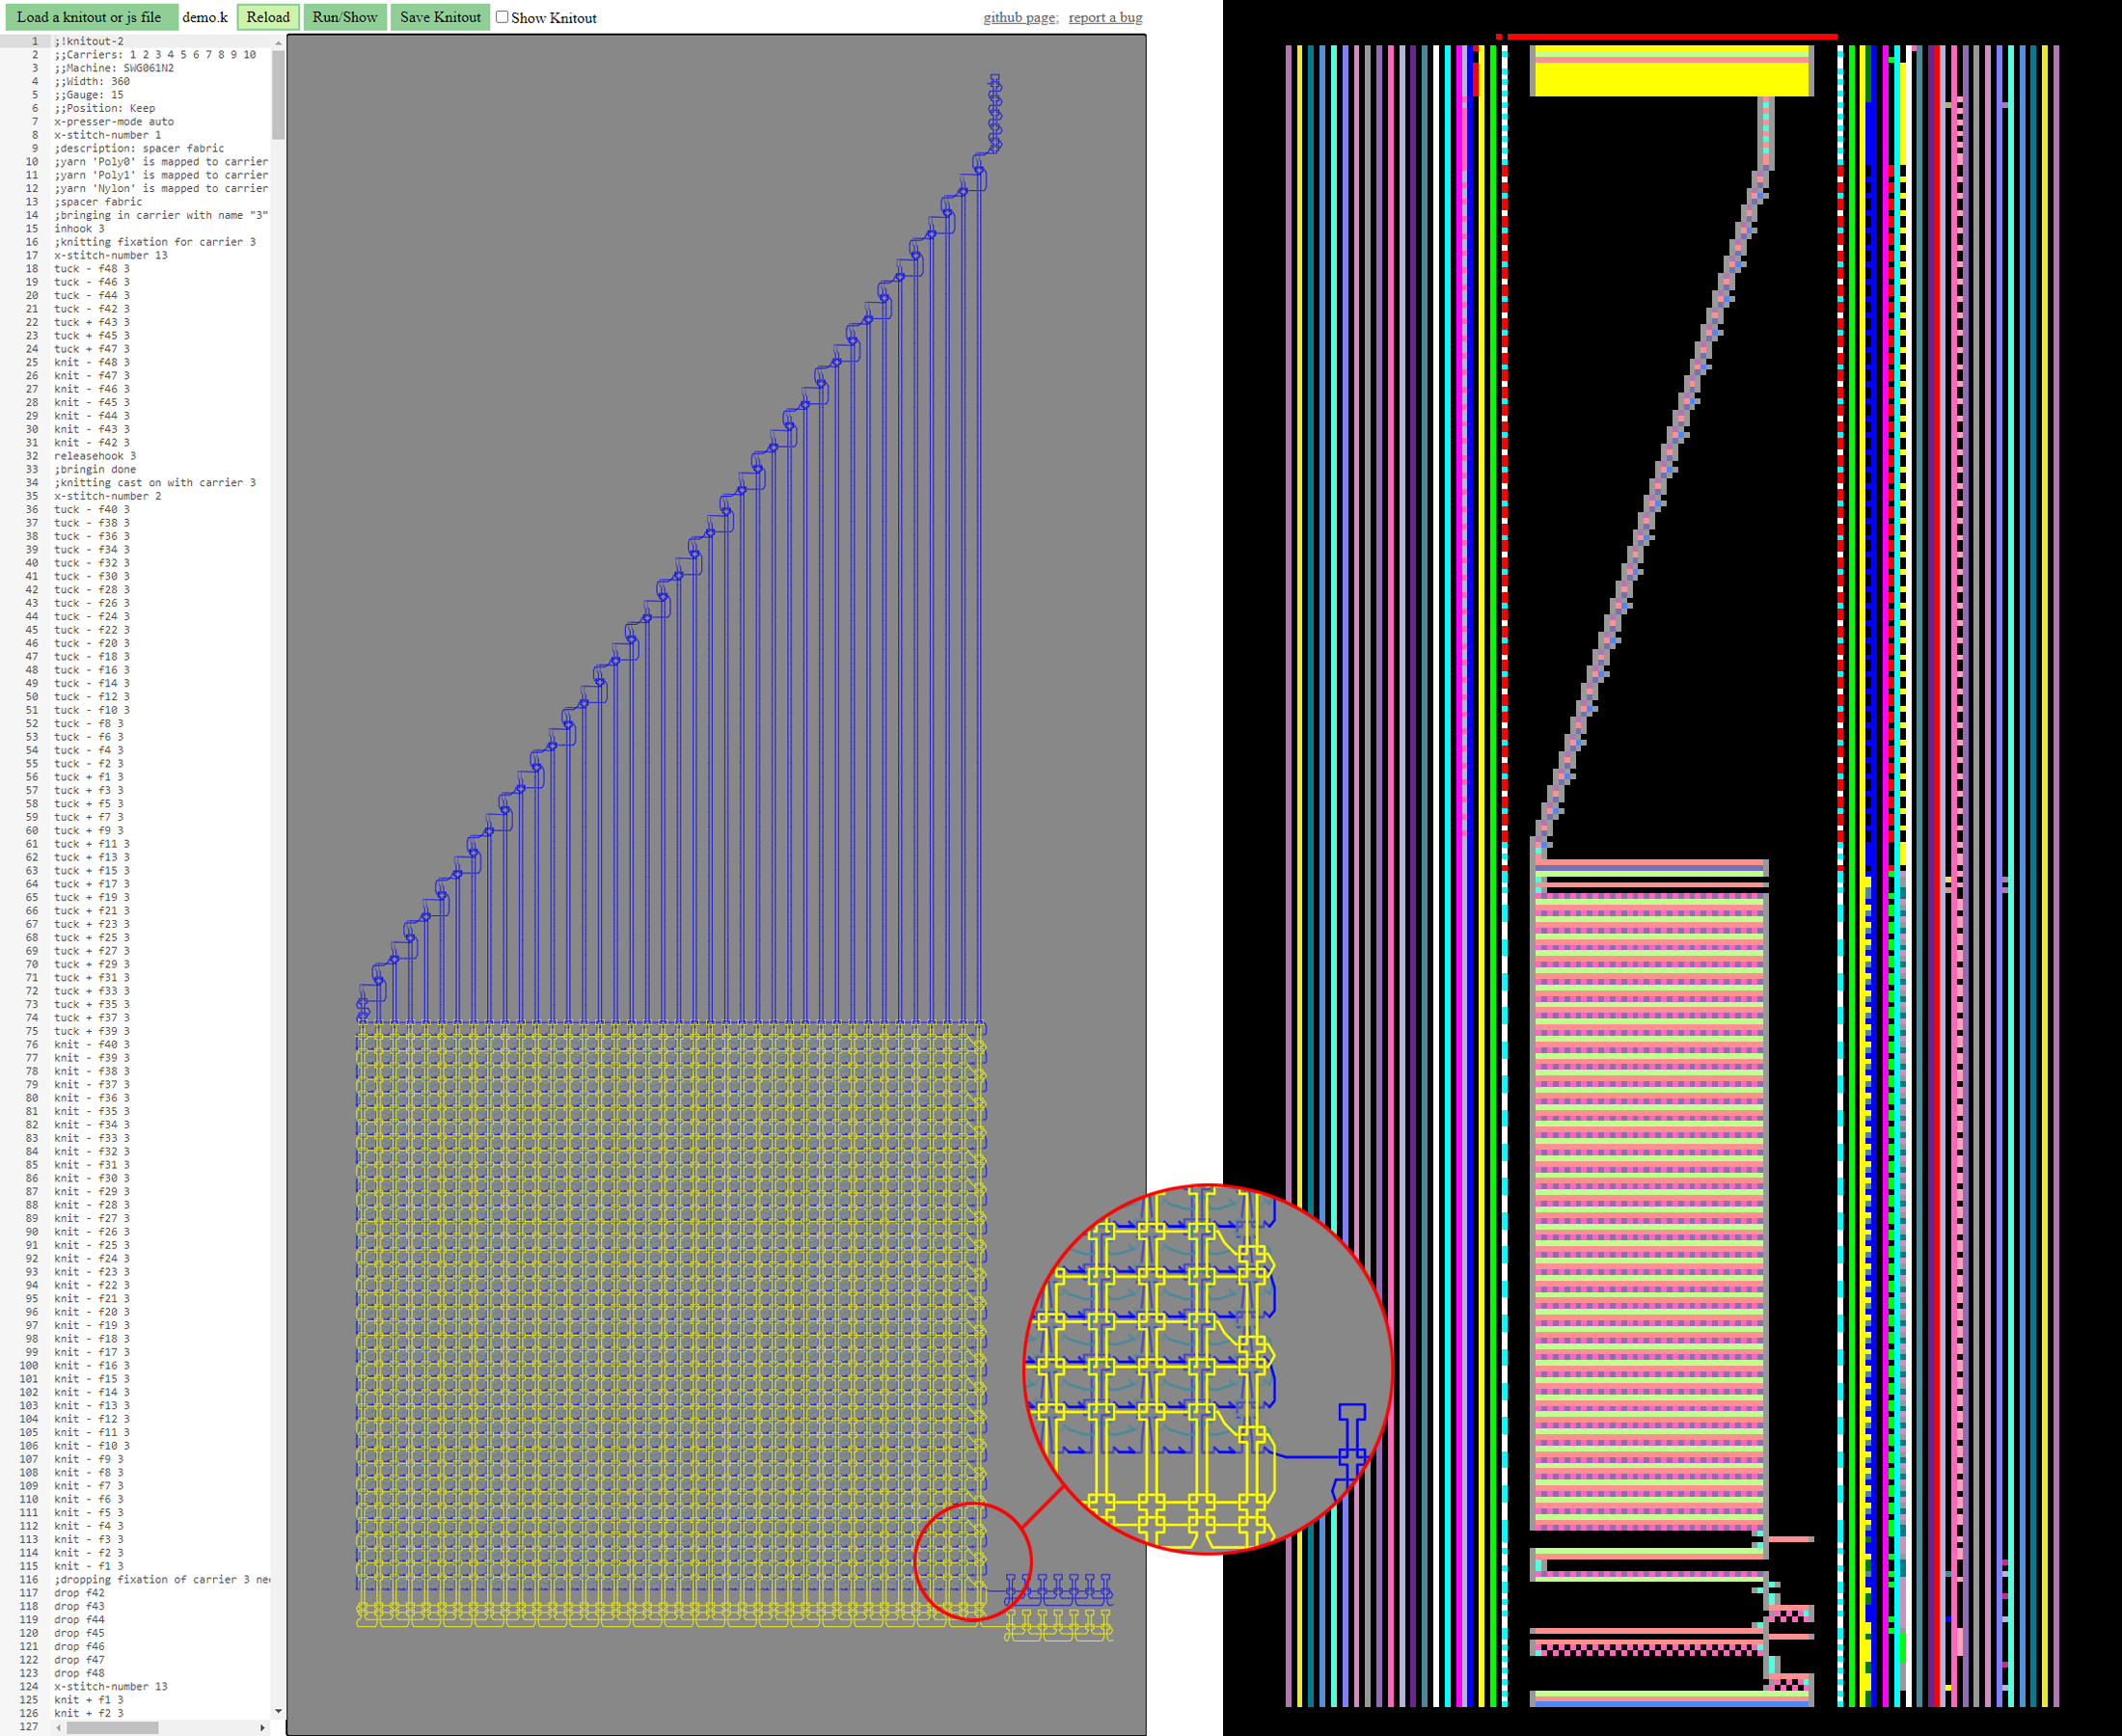Click the editor's horizontal scrollbar thumb
The image size is (2122, 1736).
112,1727
